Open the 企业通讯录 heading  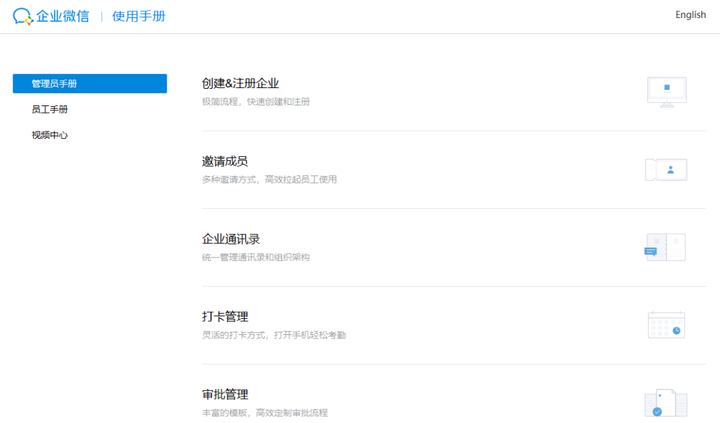coord(231,239)
